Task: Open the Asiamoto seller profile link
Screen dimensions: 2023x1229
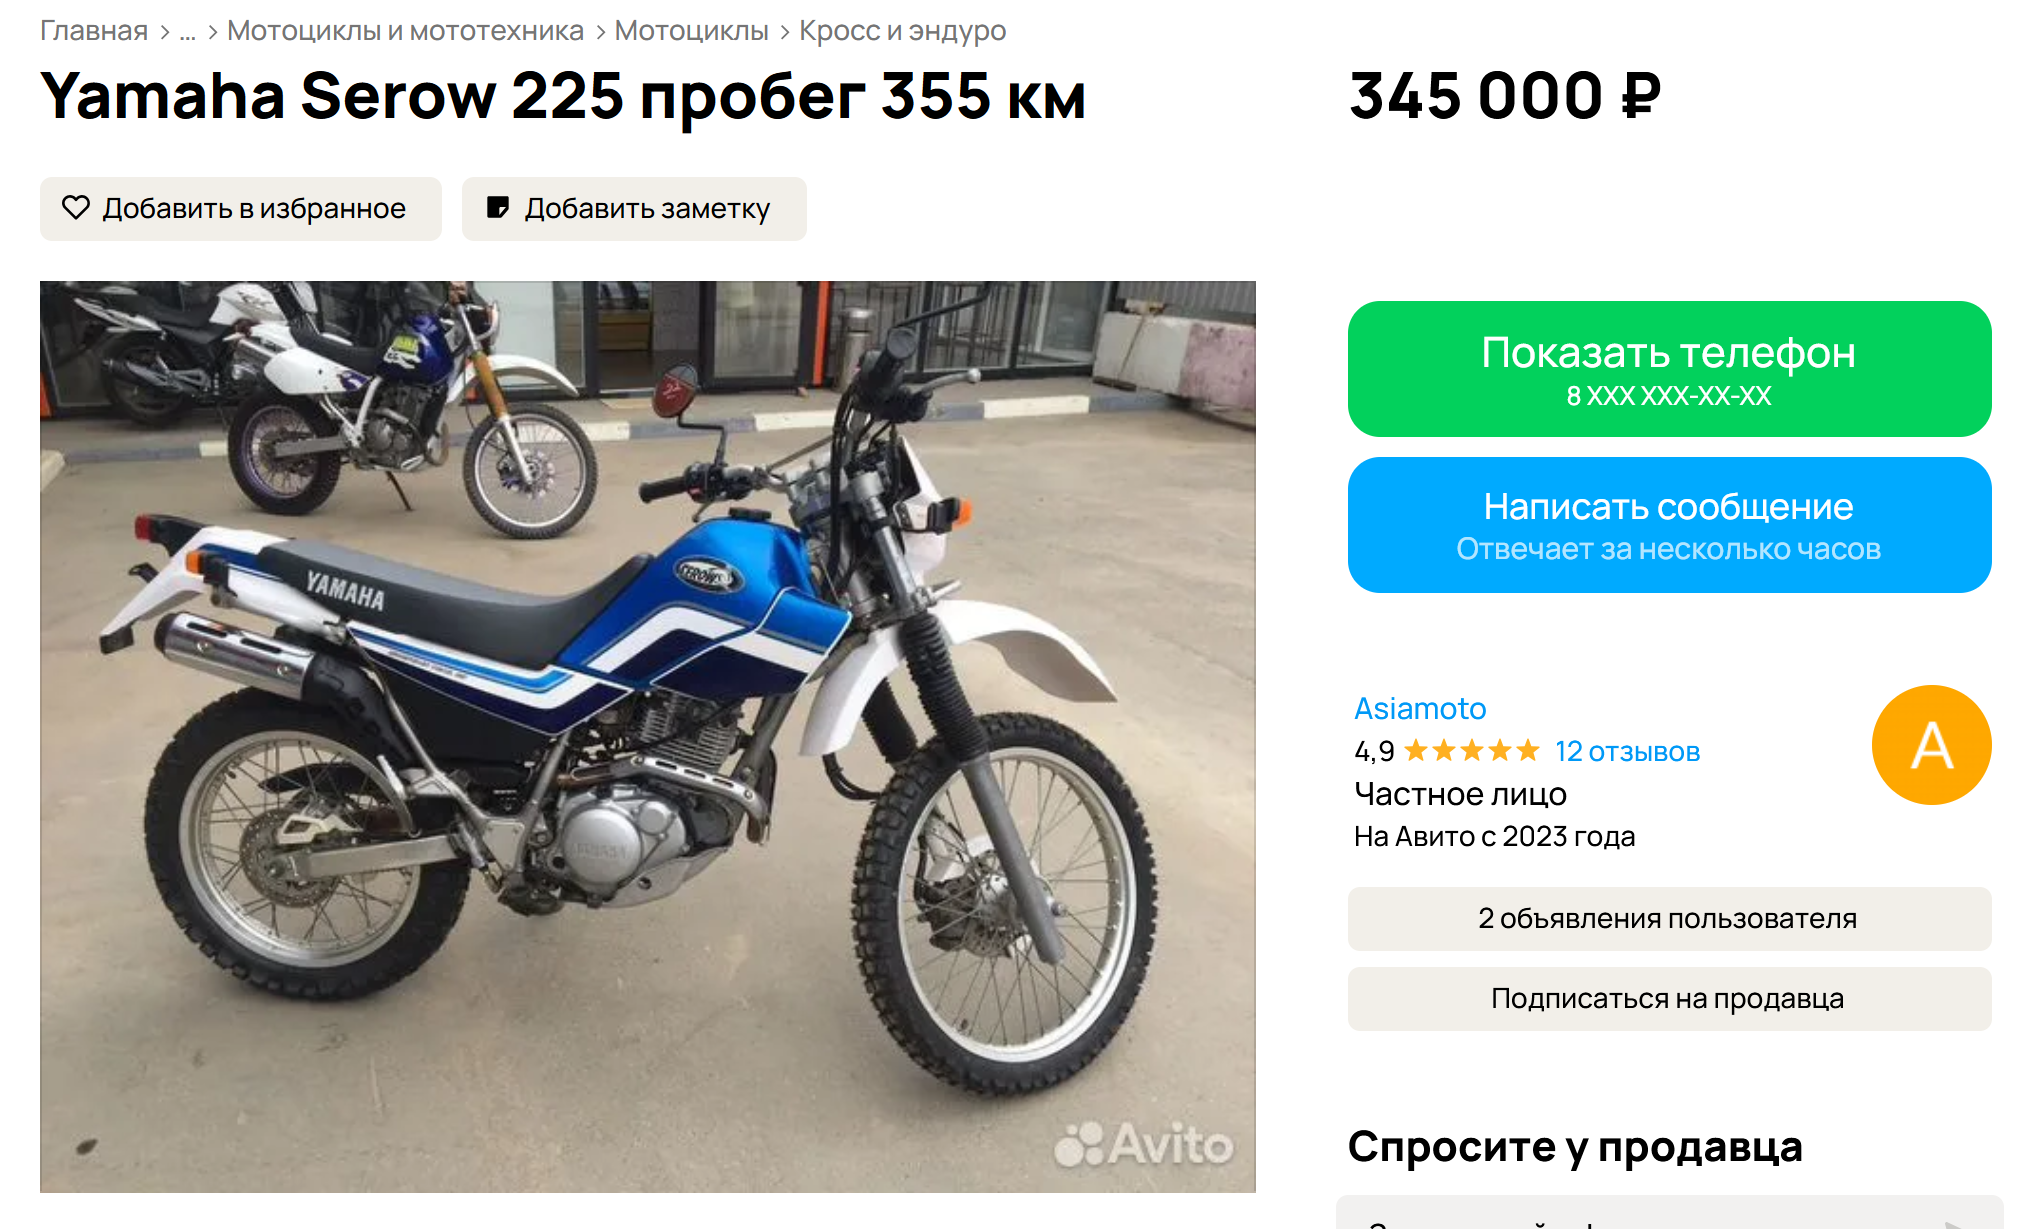Action: pyautogui.click(x=1420, y=708)
